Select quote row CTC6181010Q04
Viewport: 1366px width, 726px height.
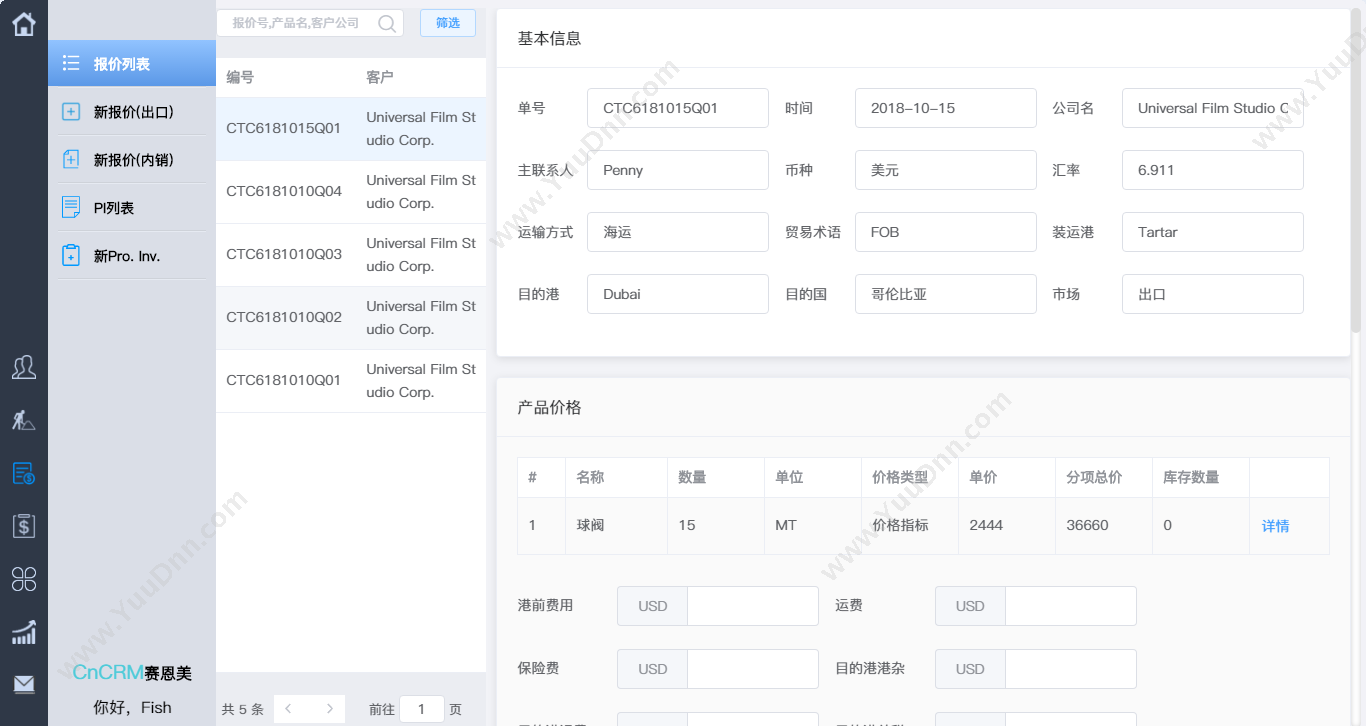point(351,192)
